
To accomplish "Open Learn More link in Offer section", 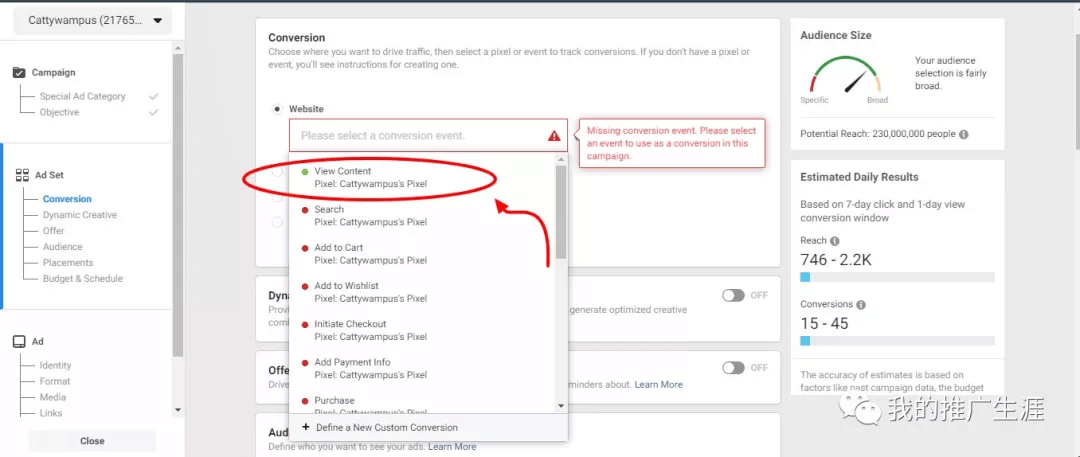I will pos(658,385).
